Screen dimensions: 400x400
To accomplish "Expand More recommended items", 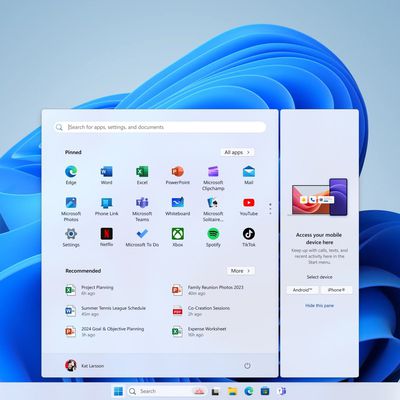I will click(241, 271).
